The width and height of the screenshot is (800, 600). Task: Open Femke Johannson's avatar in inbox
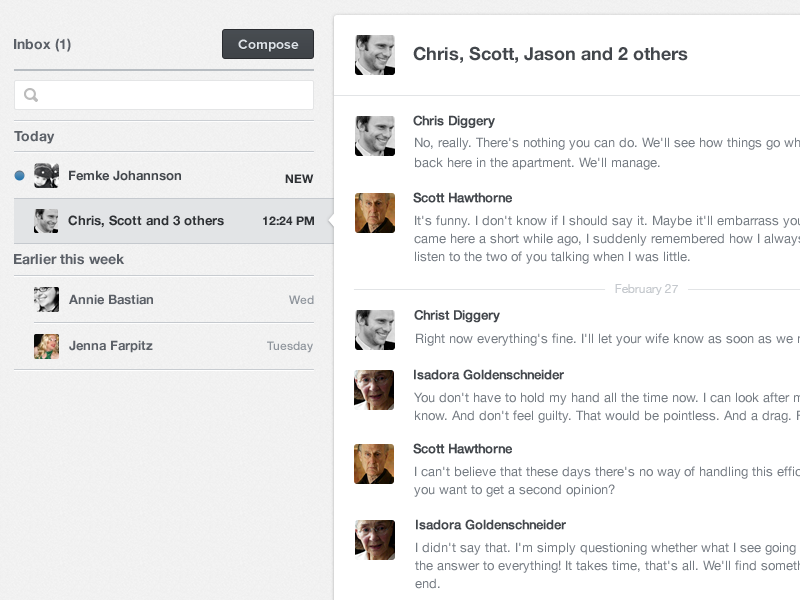pos(46,176)
